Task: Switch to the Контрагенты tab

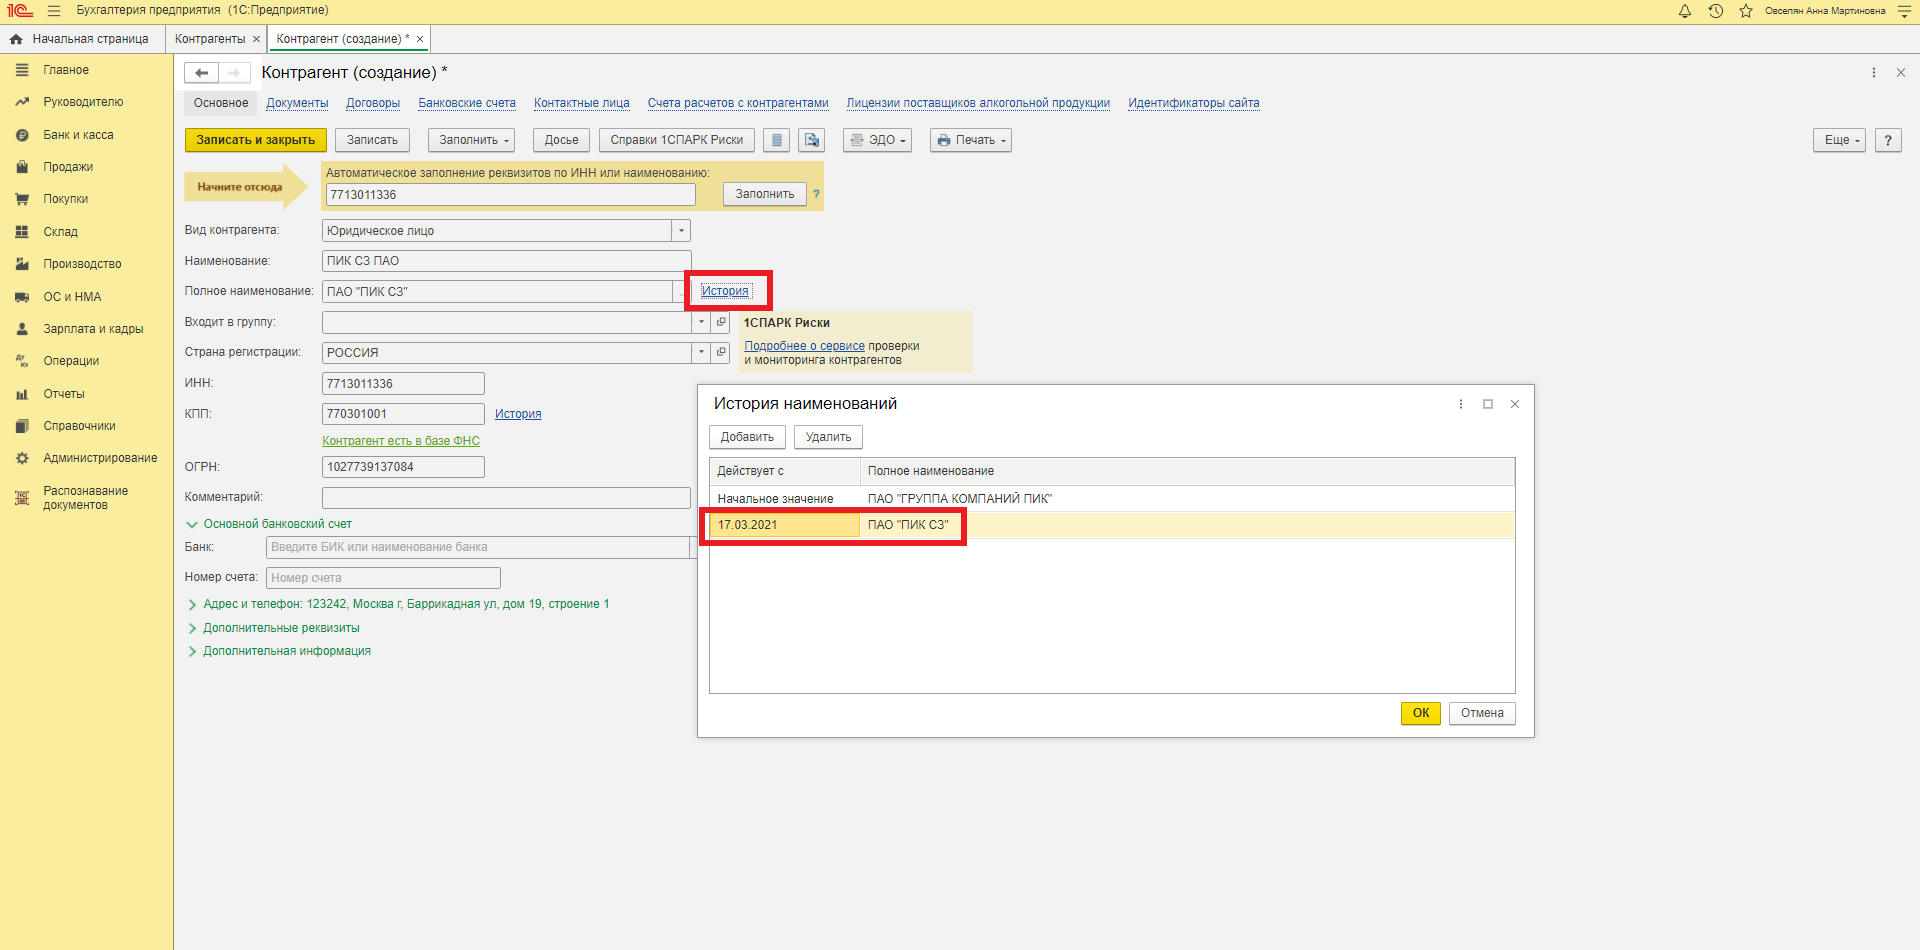Action: 210,39
